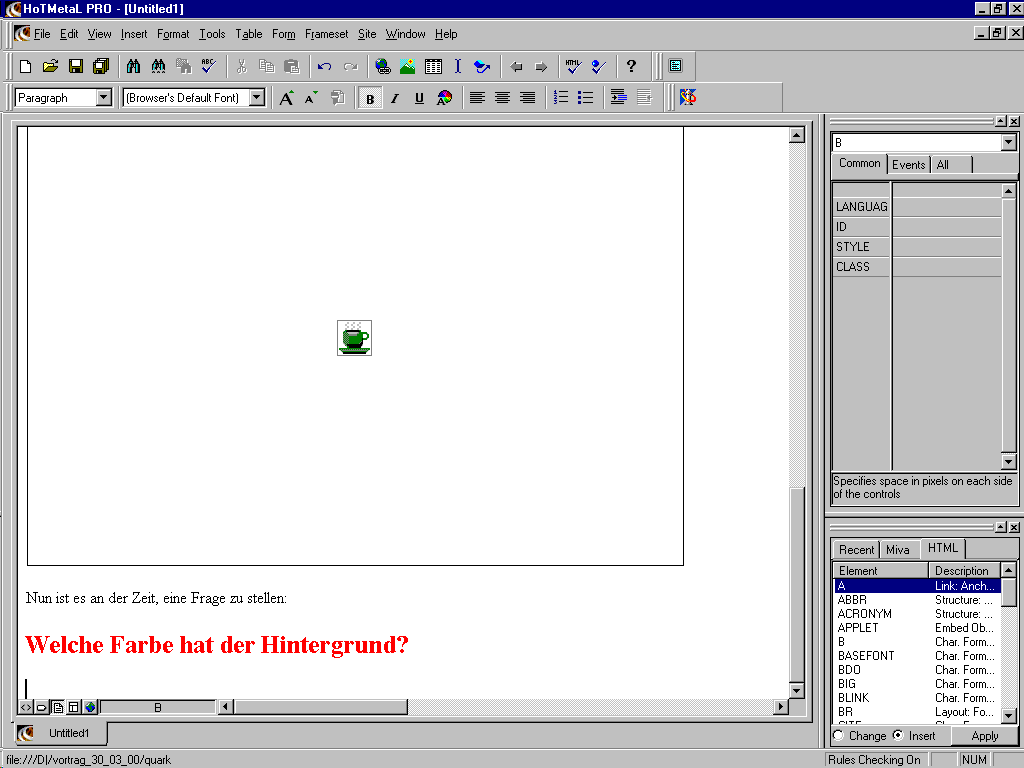Switch to the Events tab

(x=908, y=165)
